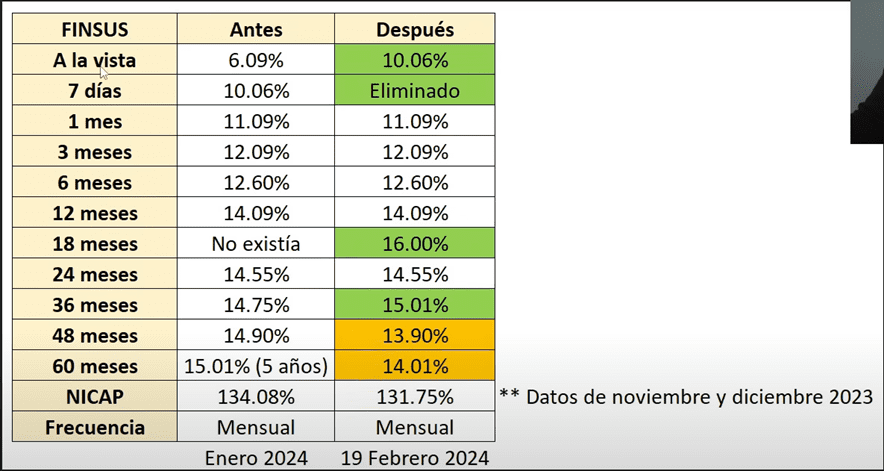
Task: Click the orange 13.90% cell
Action: [x=415, y=335]
